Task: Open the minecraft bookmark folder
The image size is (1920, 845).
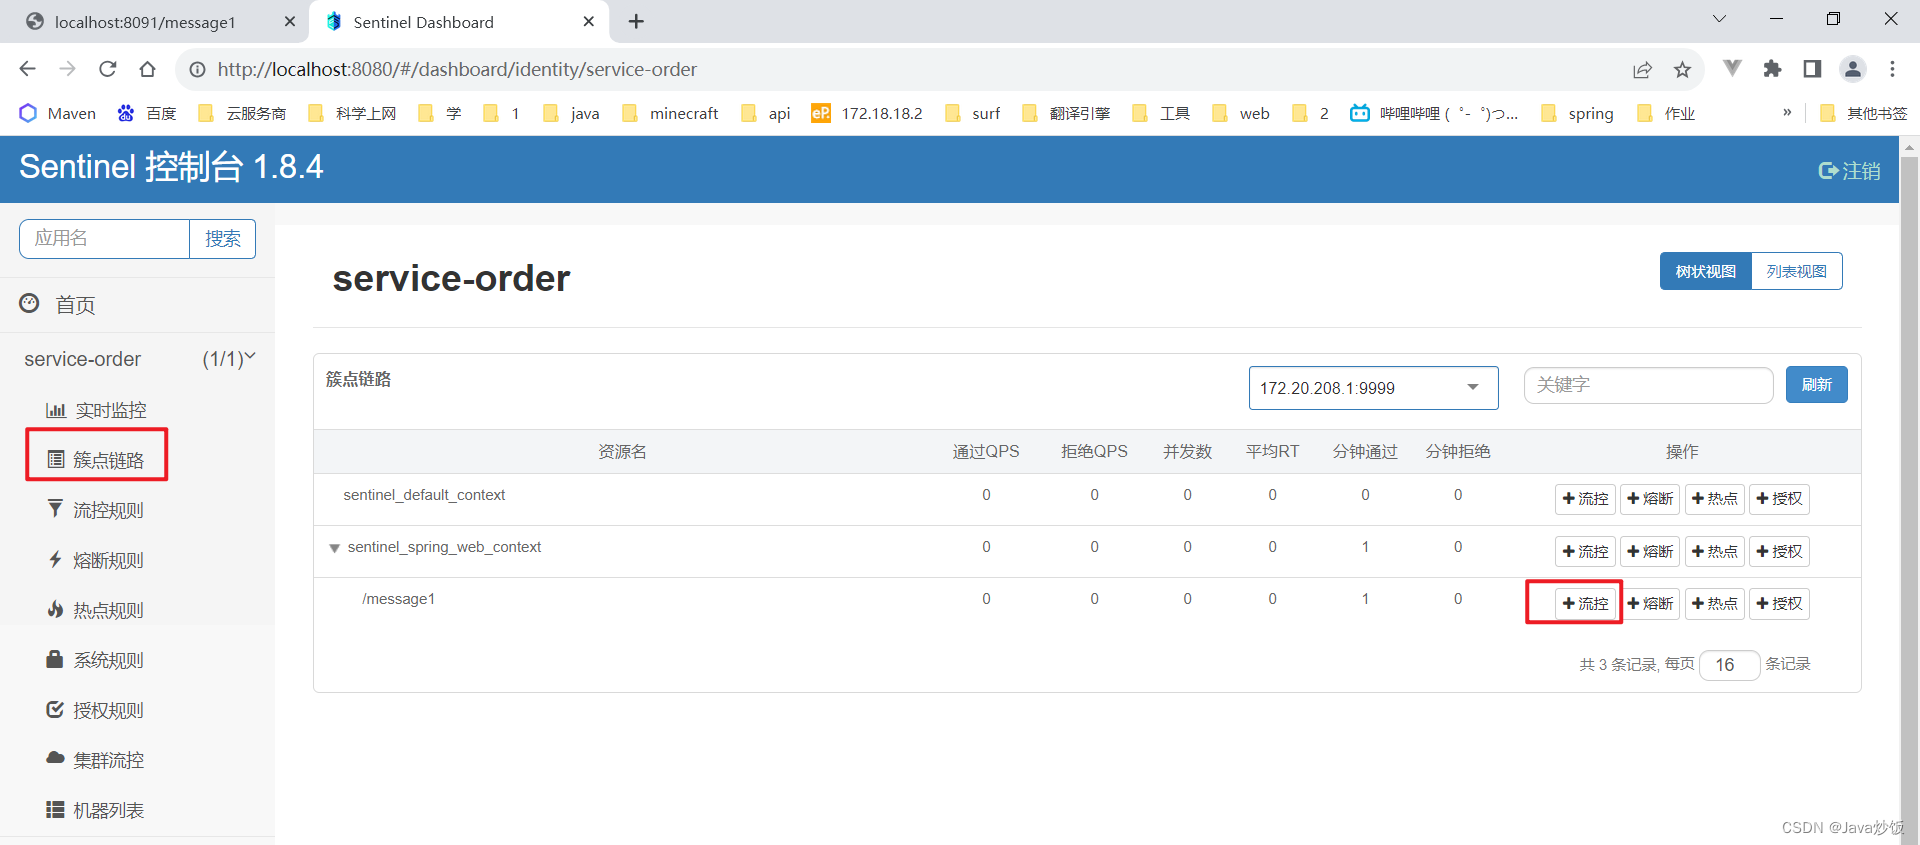Action: [x=669, y=113]
